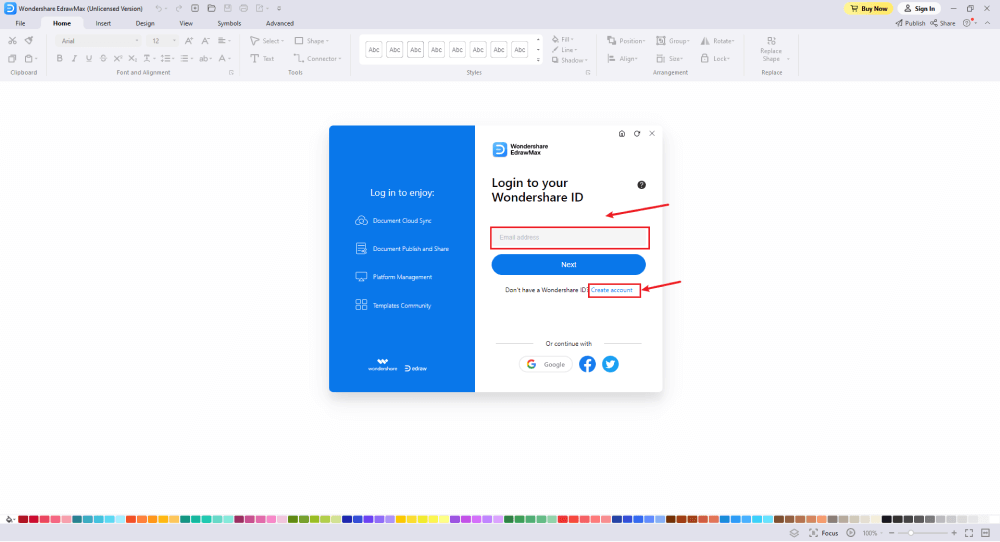
Task: Open the File menu
Action: [x=20, y=23]
